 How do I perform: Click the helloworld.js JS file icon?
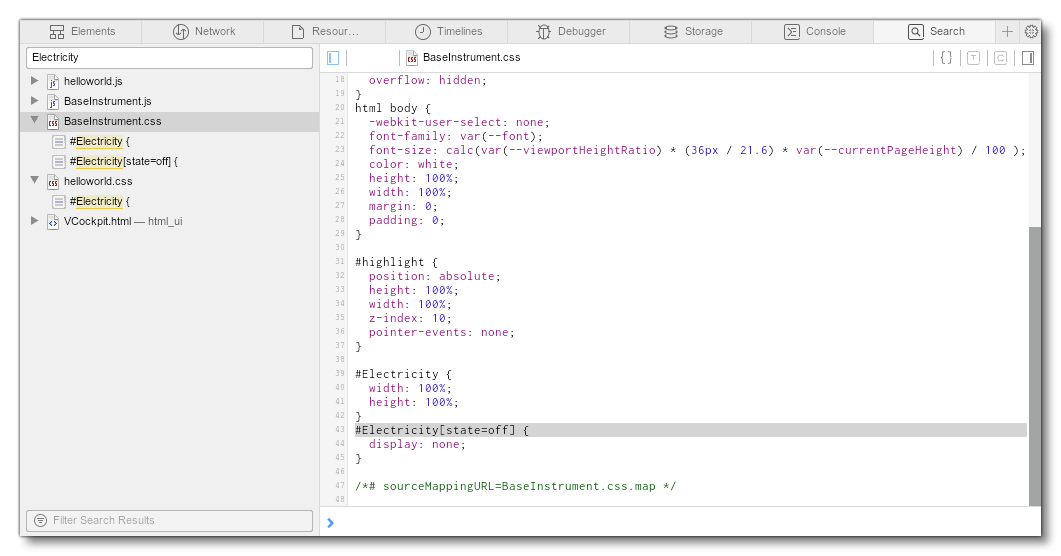pyautogui.click(x=53, y=82)
